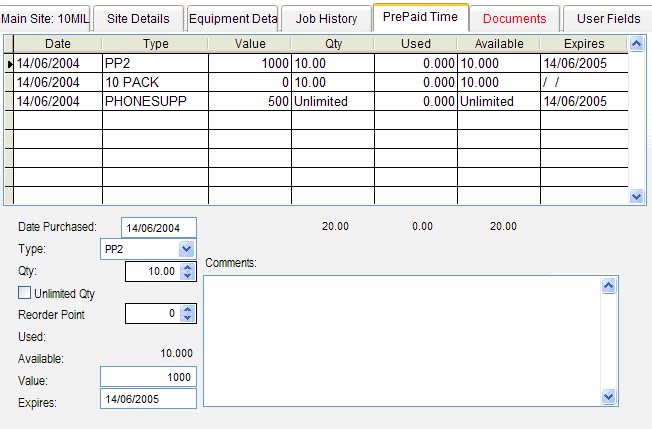Enable the Unlimited Qty checkbox

pyautogui.click(x=25, y=293)
